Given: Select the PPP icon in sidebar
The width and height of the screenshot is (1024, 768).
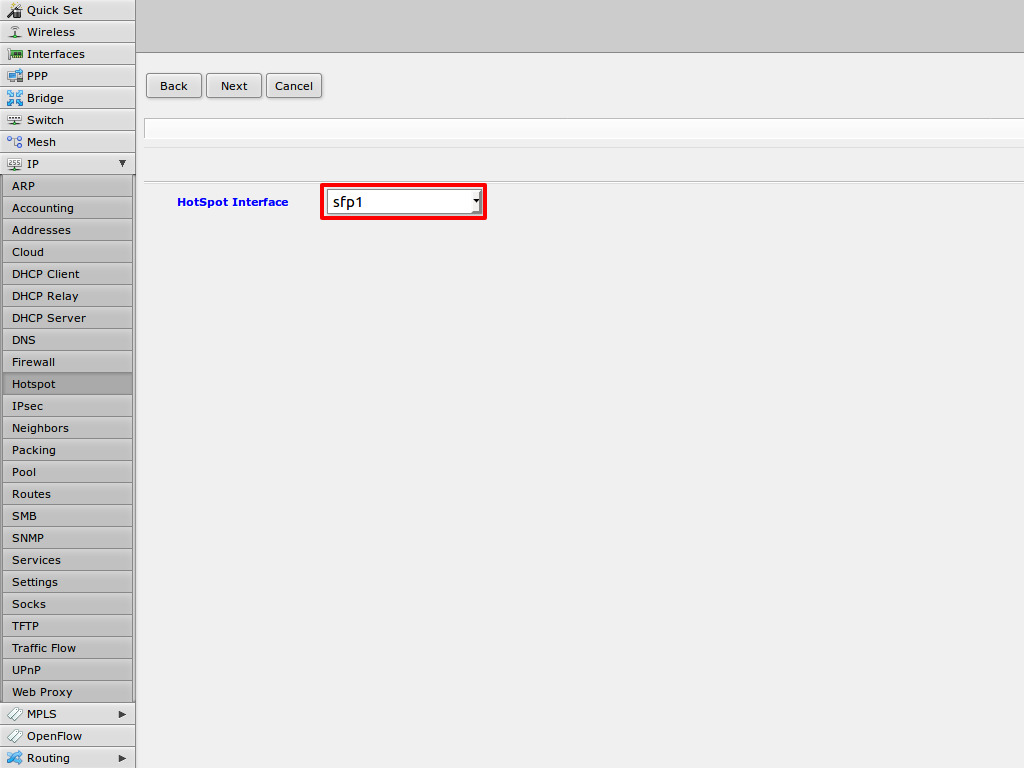Looking at the screenshot, I should (14, 76).
